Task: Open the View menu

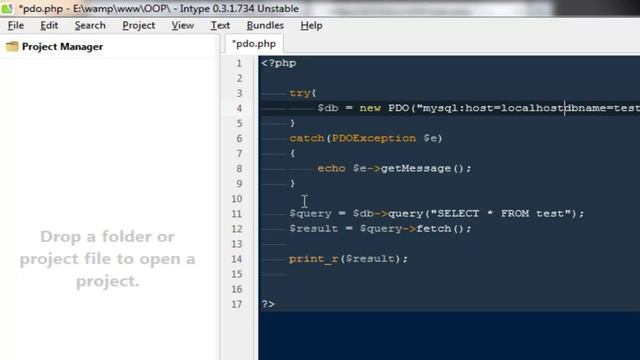Action: pos(182,26)
